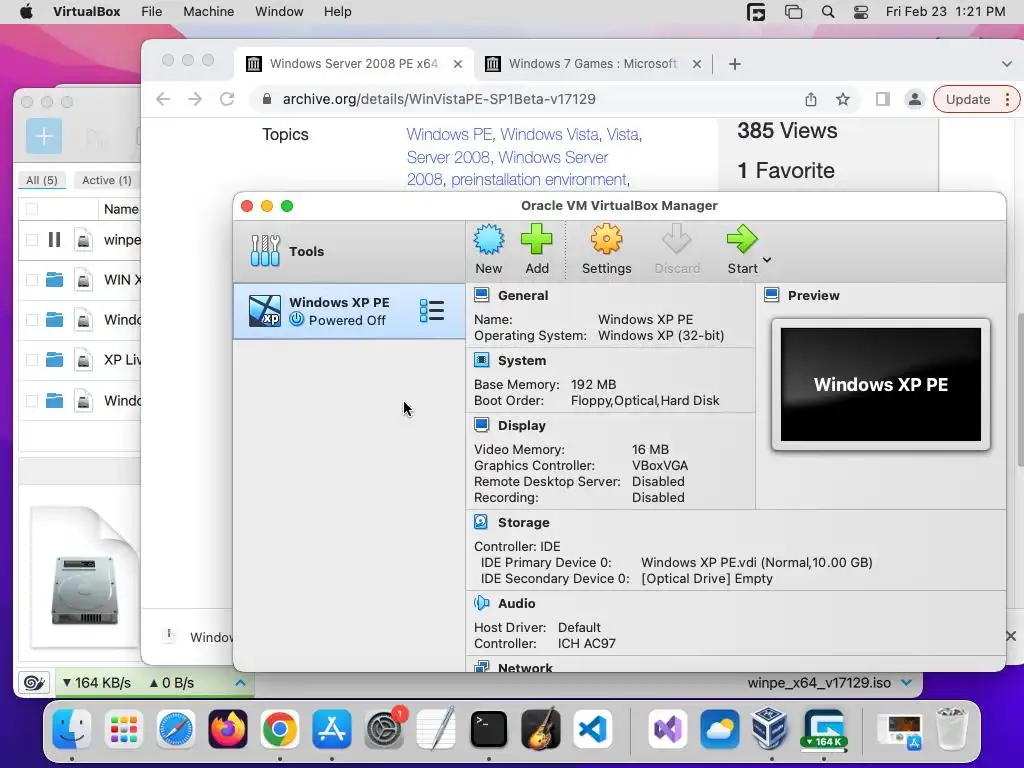
Task: Toggle Chrome's side panel icon
Action: coord(882,99)
